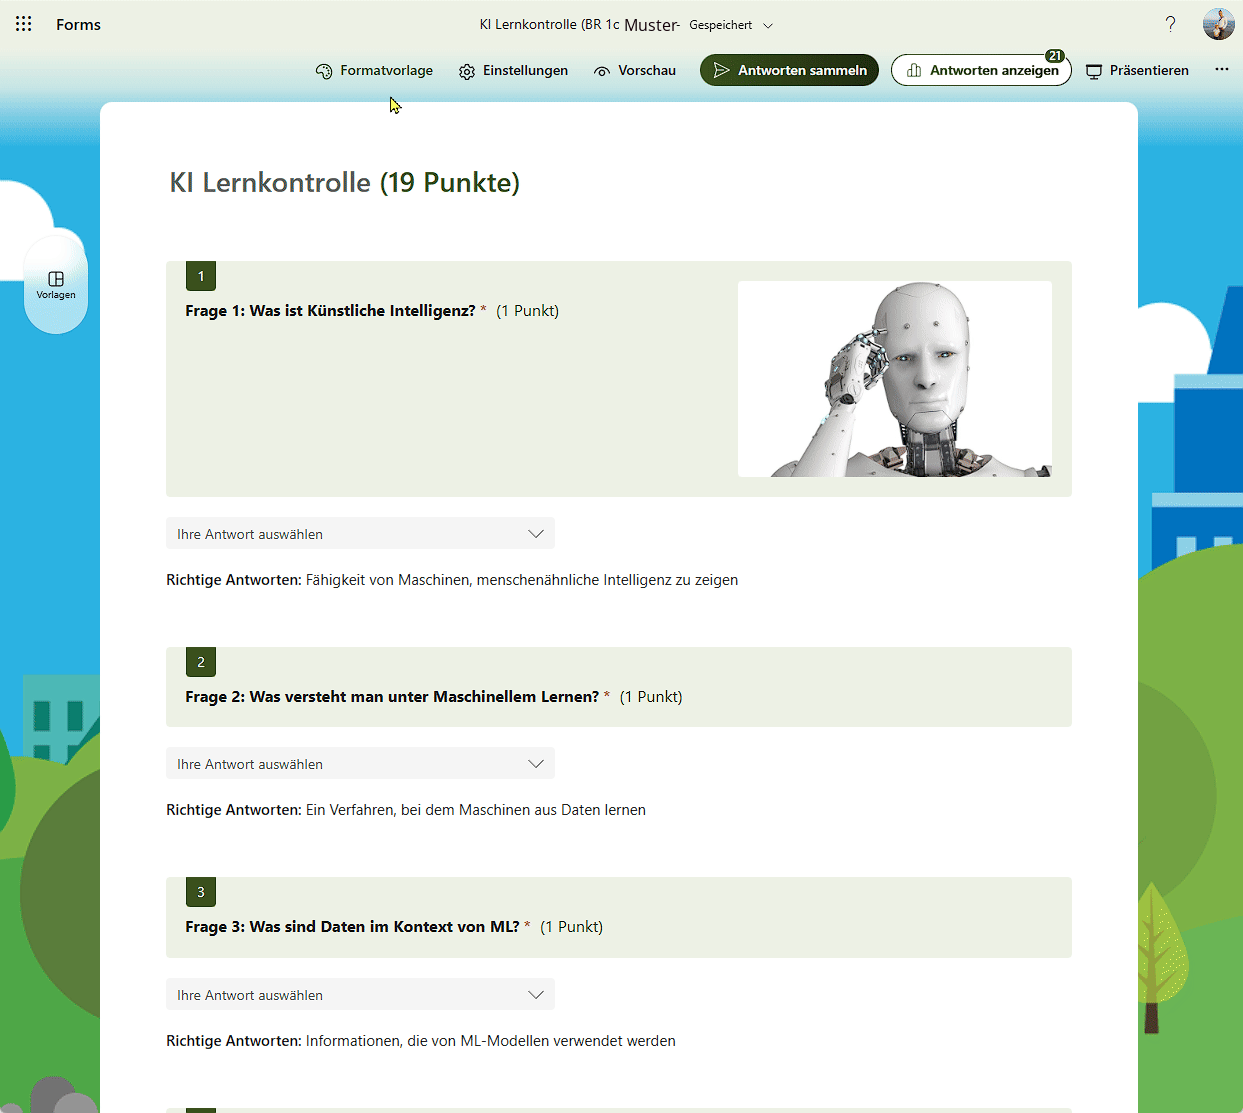Click the robot image in Frage 1
This screenshot has height=1113, width=1243.
895,379
